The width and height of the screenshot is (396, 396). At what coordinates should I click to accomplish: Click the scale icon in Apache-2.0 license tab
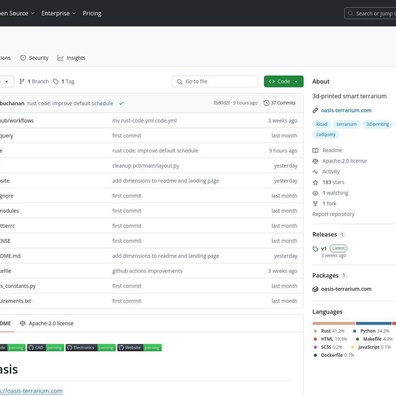click(x=23, y=323)
